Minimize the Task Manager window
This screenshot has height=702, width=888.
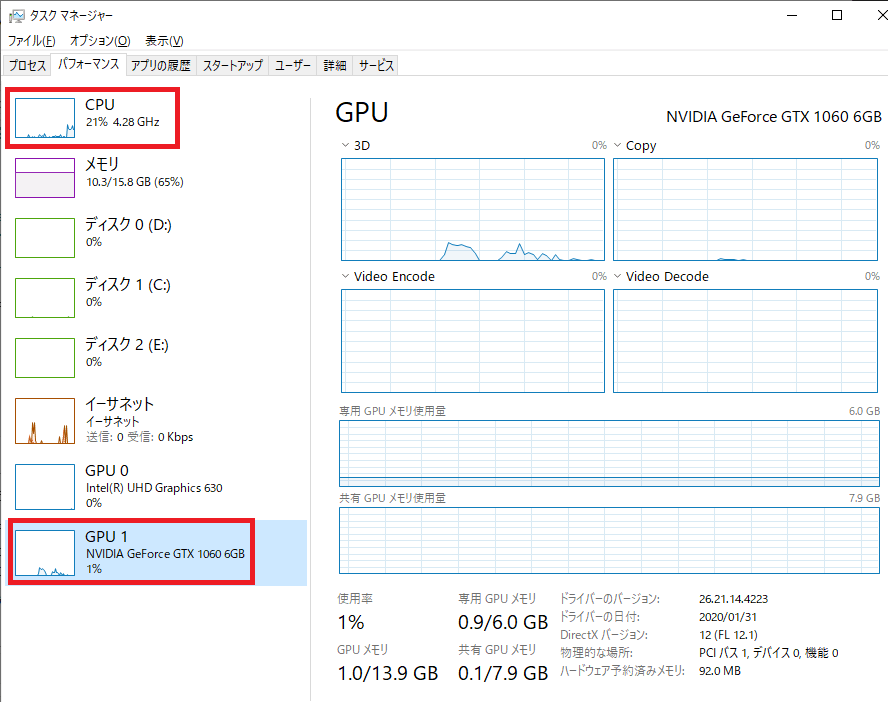[x=792, y=15]
